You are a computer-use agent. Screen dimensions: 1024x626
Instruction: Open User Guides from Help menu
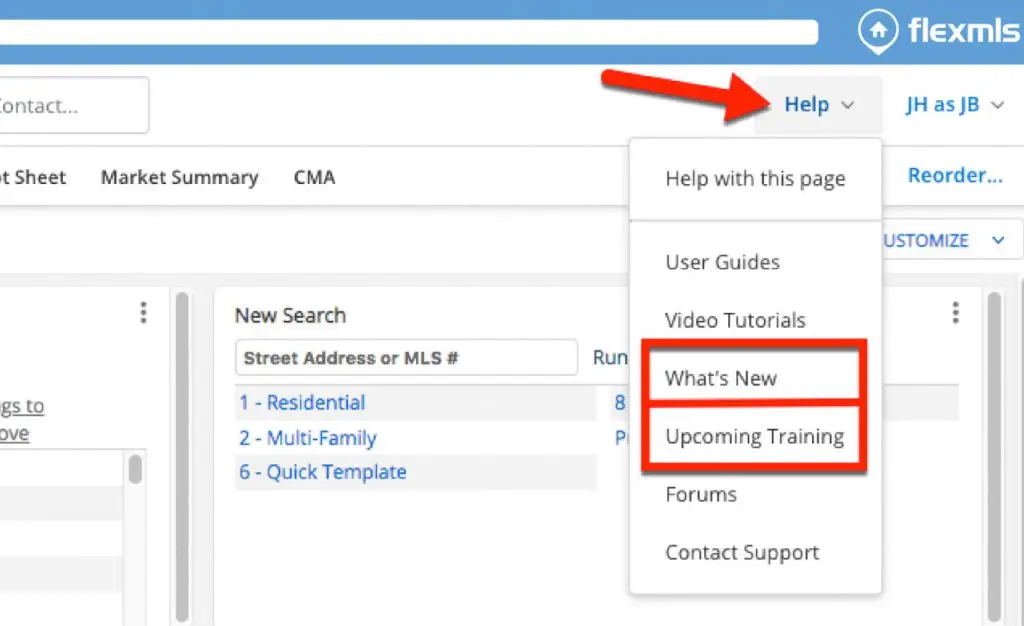click(x=722, y=262)
